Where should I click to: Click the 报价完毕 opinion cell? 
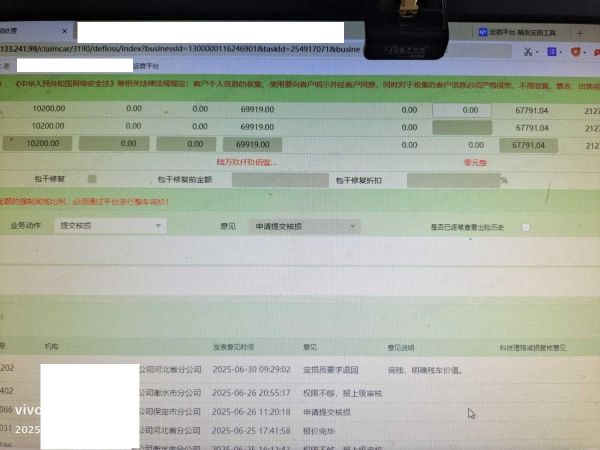(319, 431)
